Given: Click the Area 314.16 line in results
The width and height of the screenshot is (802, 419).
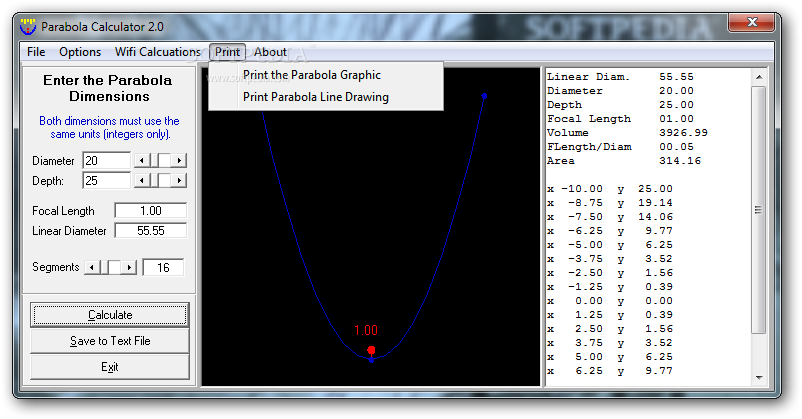Looking at the screenshot, I should (624, 161).
